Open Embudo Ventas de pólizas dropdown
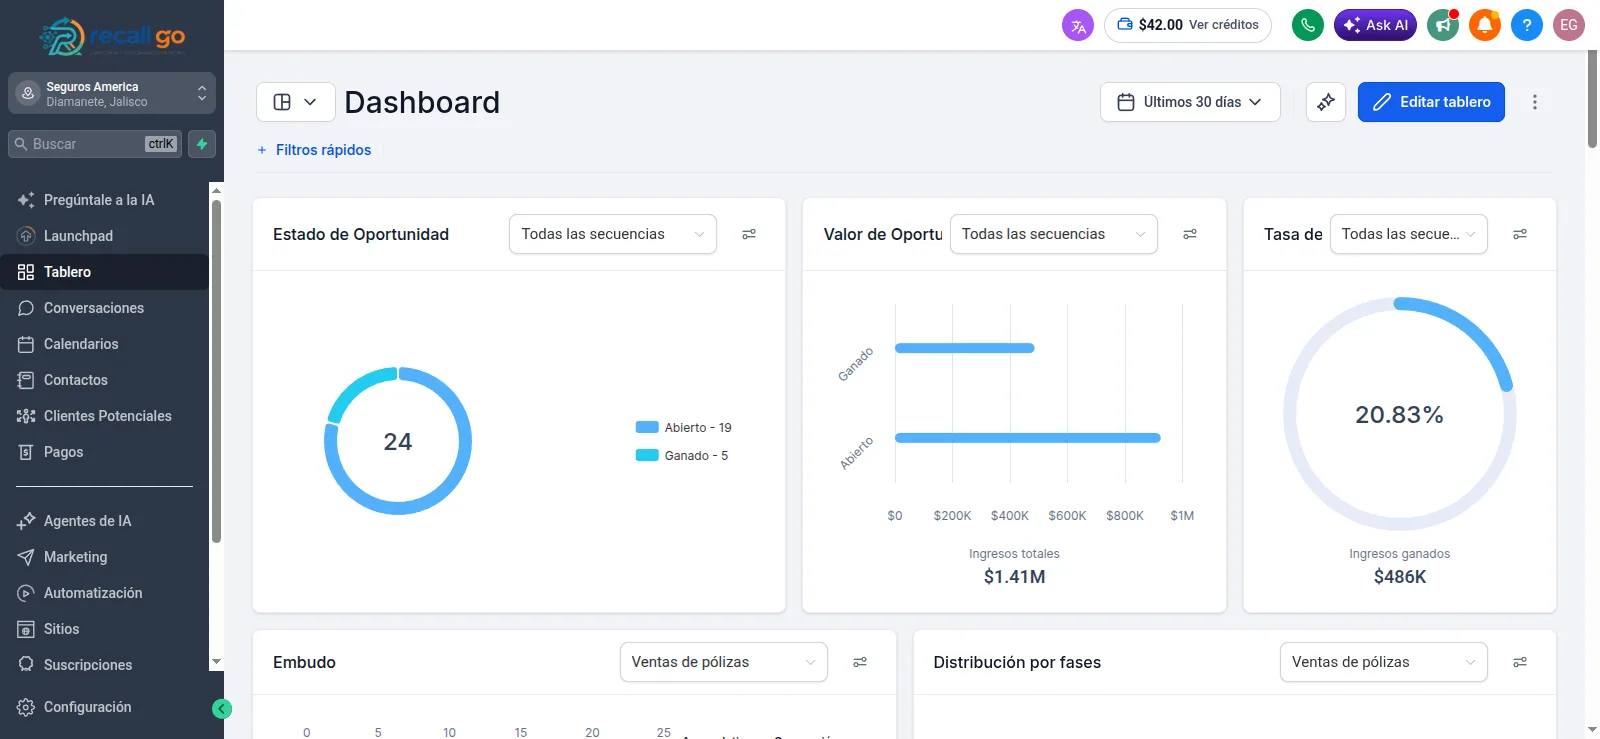This screenshot has height=739, width=1600. click(724, 662)
